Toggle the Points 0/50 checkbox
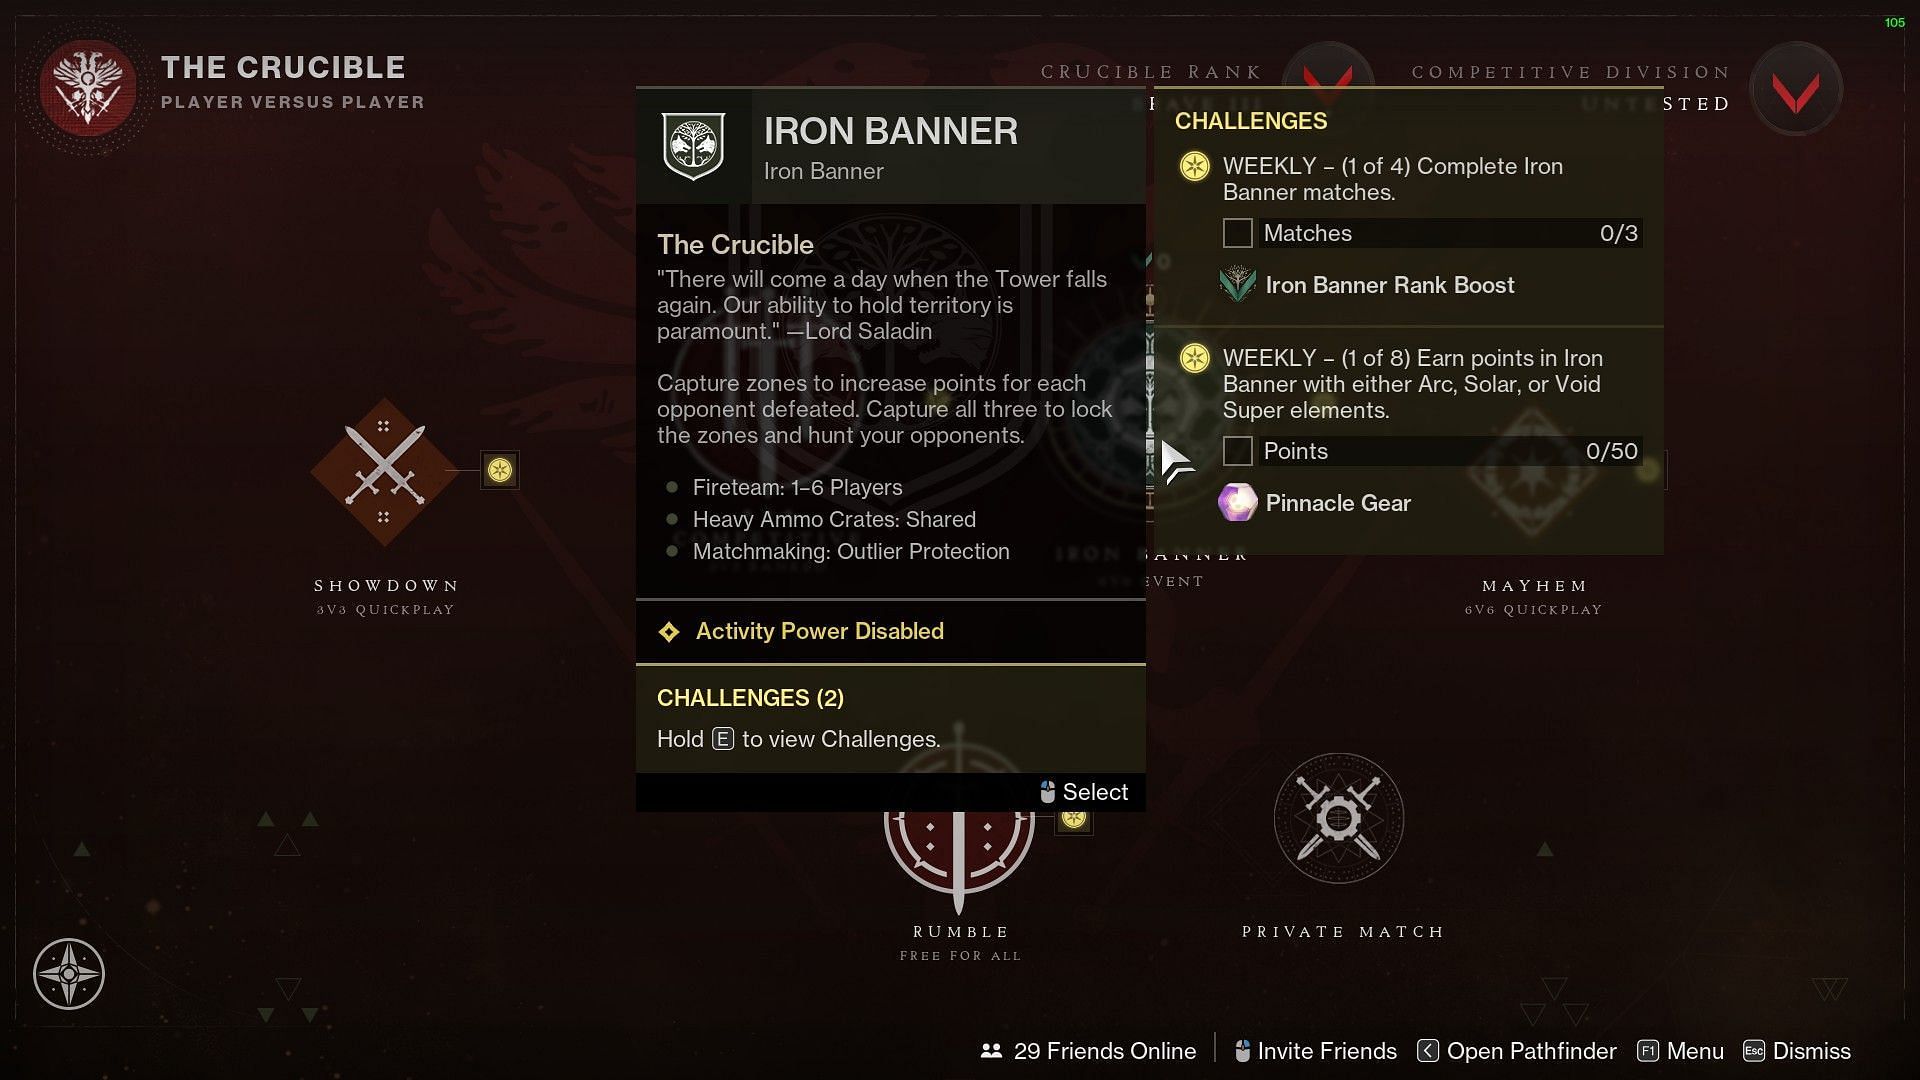Viewport: 1920px width, 1080px height. coord(1236,450)
